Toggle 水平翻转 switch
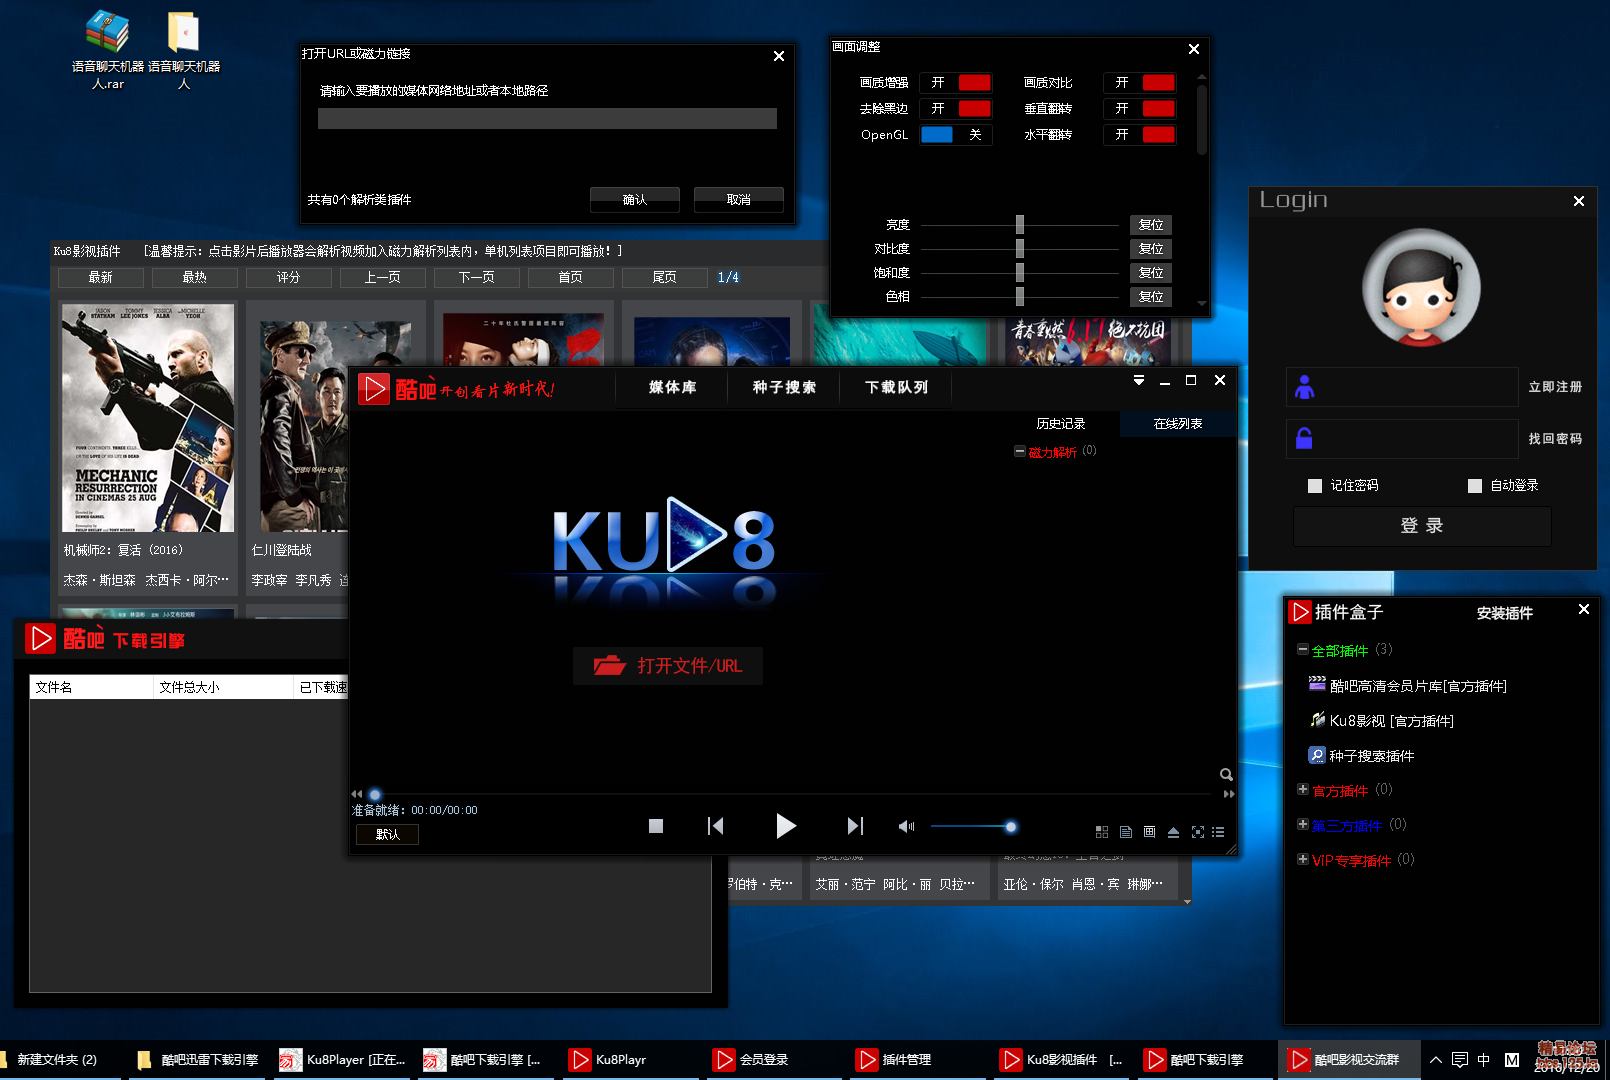This screenshot has width=1610, height=1080. (1140, 135)
